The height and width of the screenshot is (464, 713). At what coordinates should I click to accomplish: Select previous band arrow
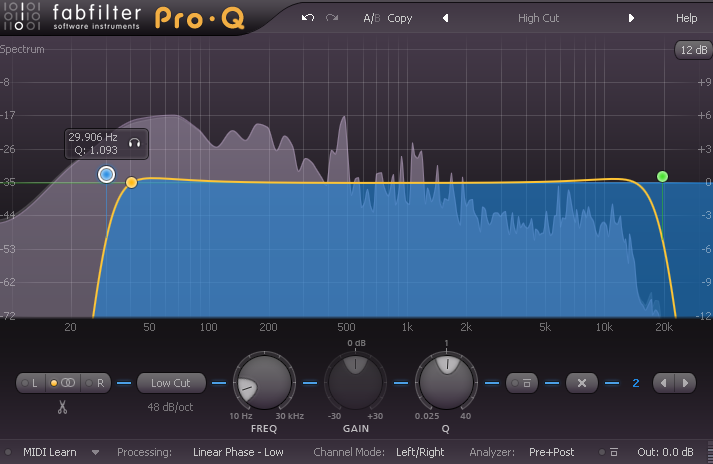(664, 383)
